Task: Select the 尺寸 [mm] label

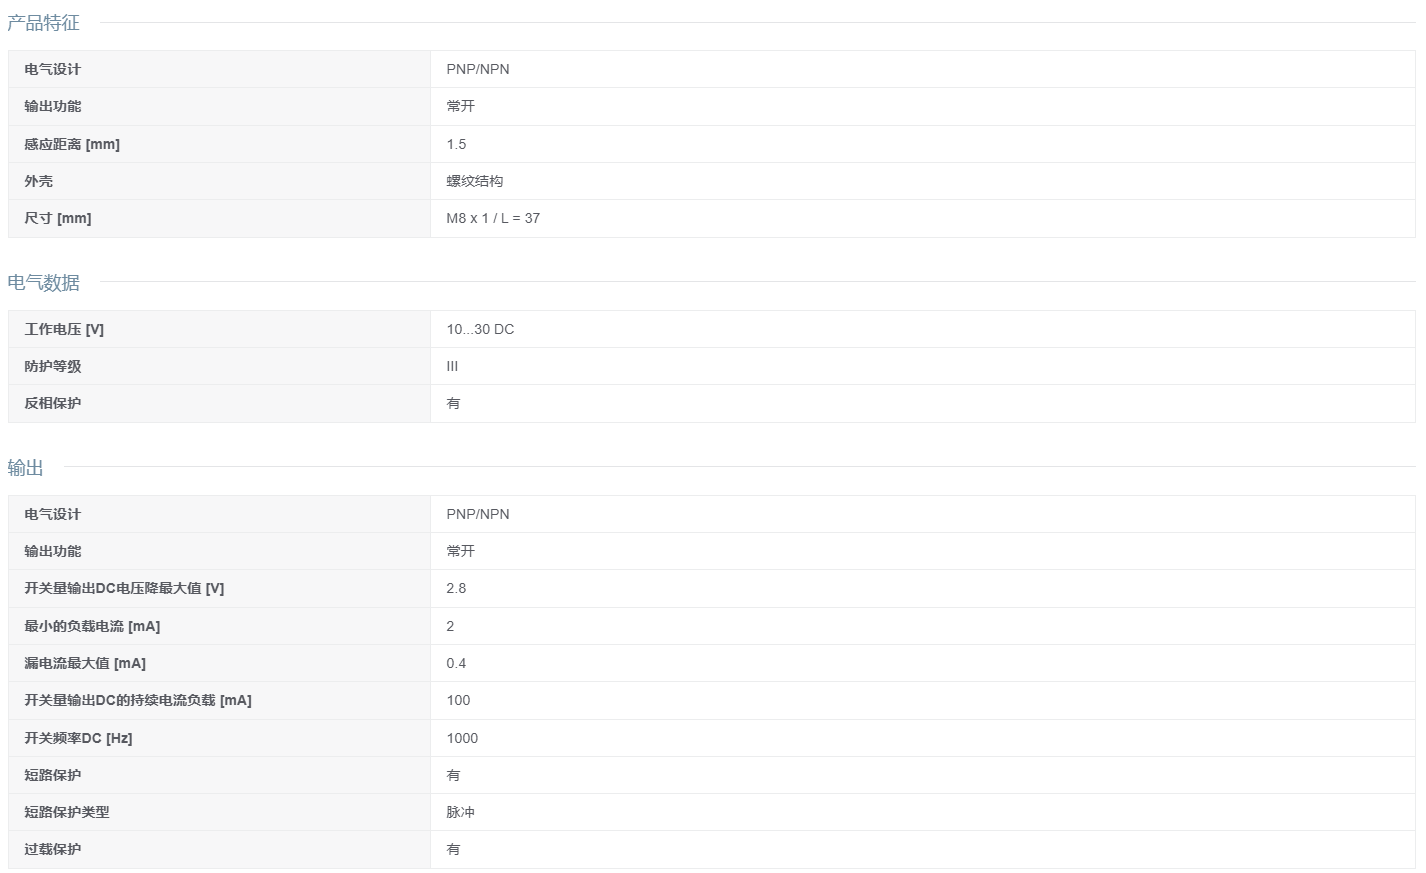Action: pyautogui.click(x=58, y=218)
